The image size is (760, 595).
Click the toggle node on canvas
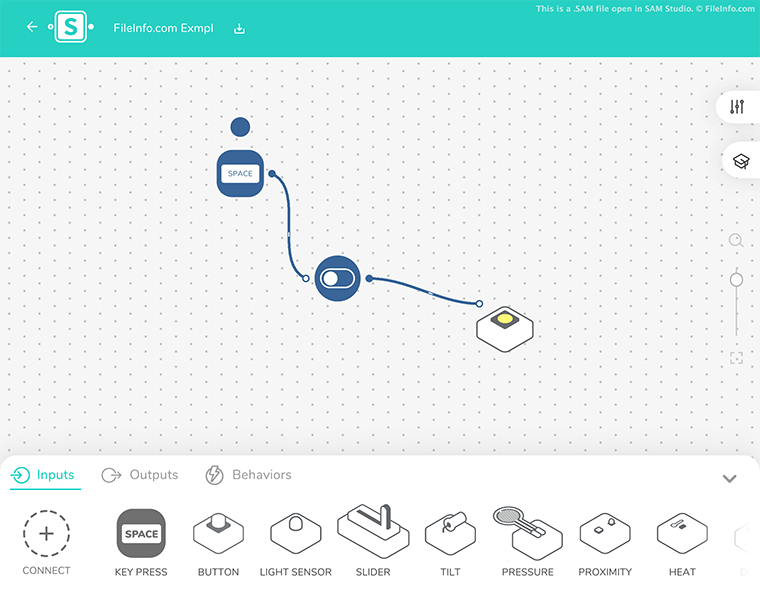coord(337,278)
